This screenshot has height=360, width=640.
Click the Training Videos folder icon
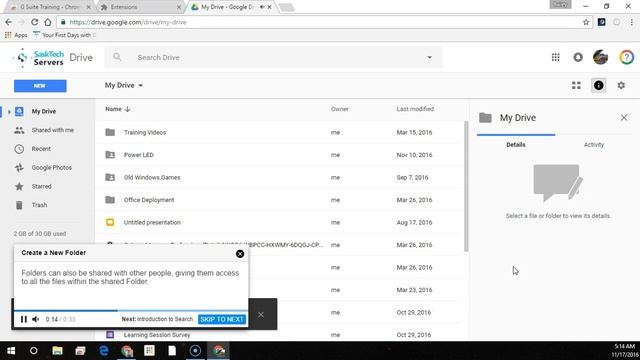pos(110,132)
